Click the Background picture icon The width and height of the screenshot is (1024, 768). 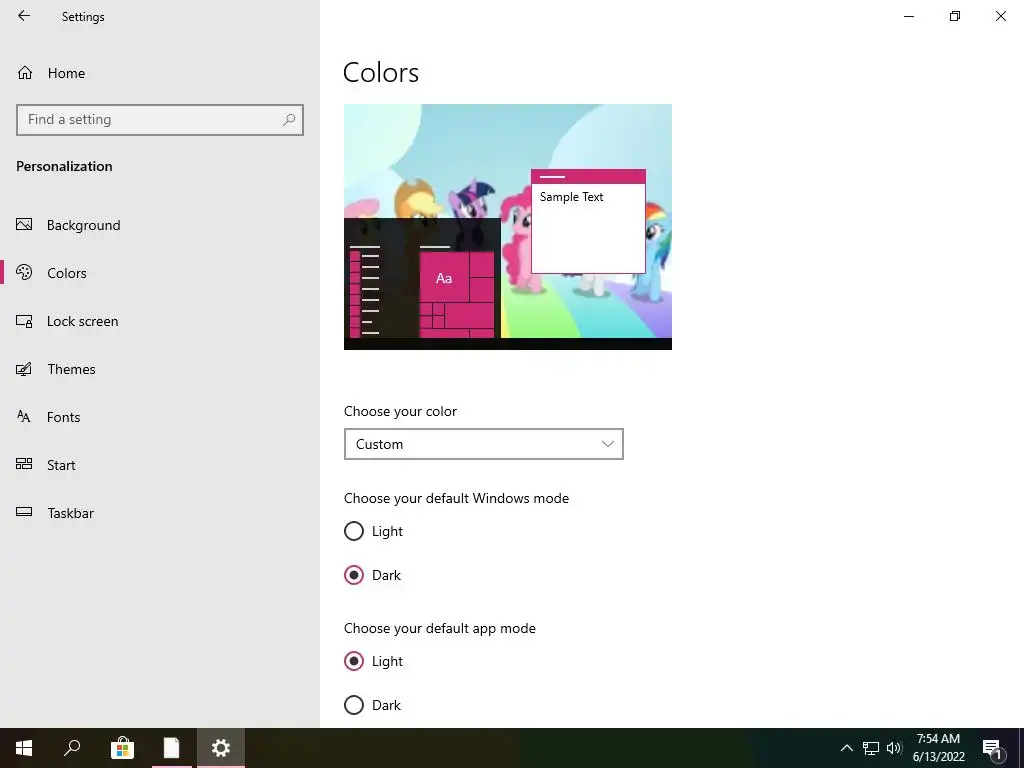point(24,225)
